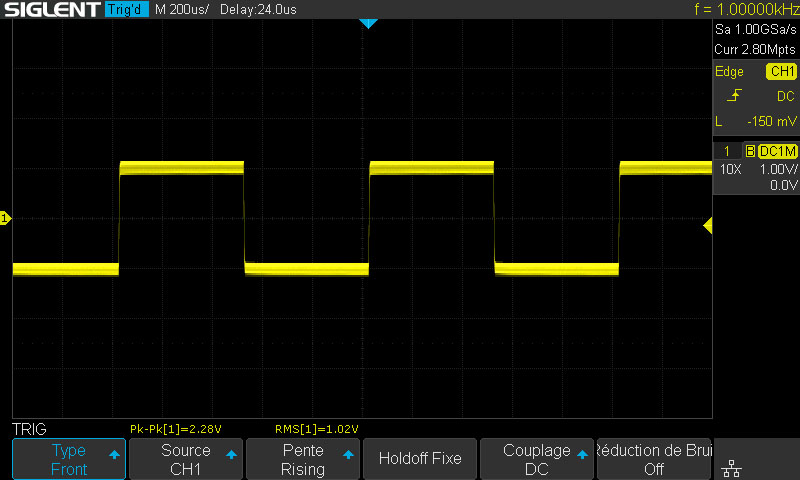800x480 pixels.
Task: Click the rising edge slope icon
Action: [734, 95]
